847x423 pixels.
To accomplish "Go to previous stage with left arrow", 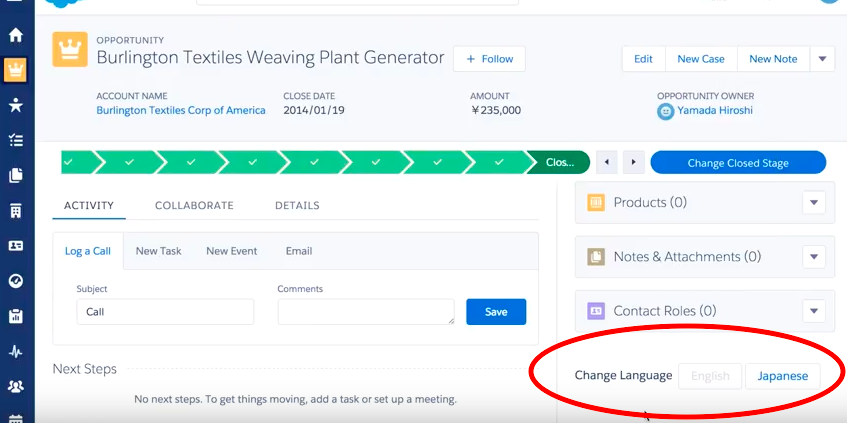I will [607, 163].
